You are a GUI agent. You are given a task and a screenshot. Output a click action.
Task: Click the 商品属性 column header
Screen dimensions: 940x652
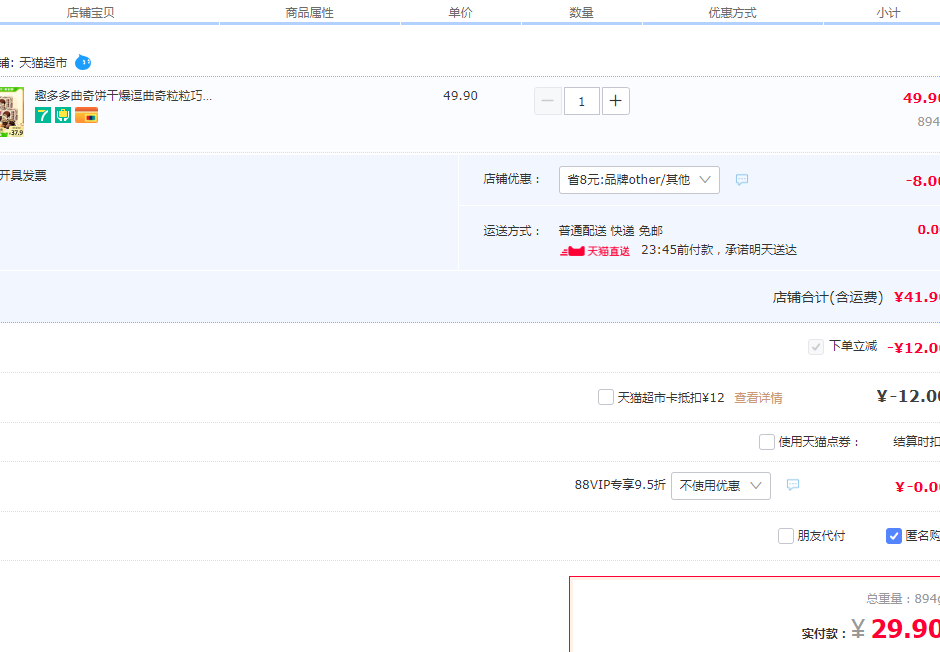(x=309, y=13)
